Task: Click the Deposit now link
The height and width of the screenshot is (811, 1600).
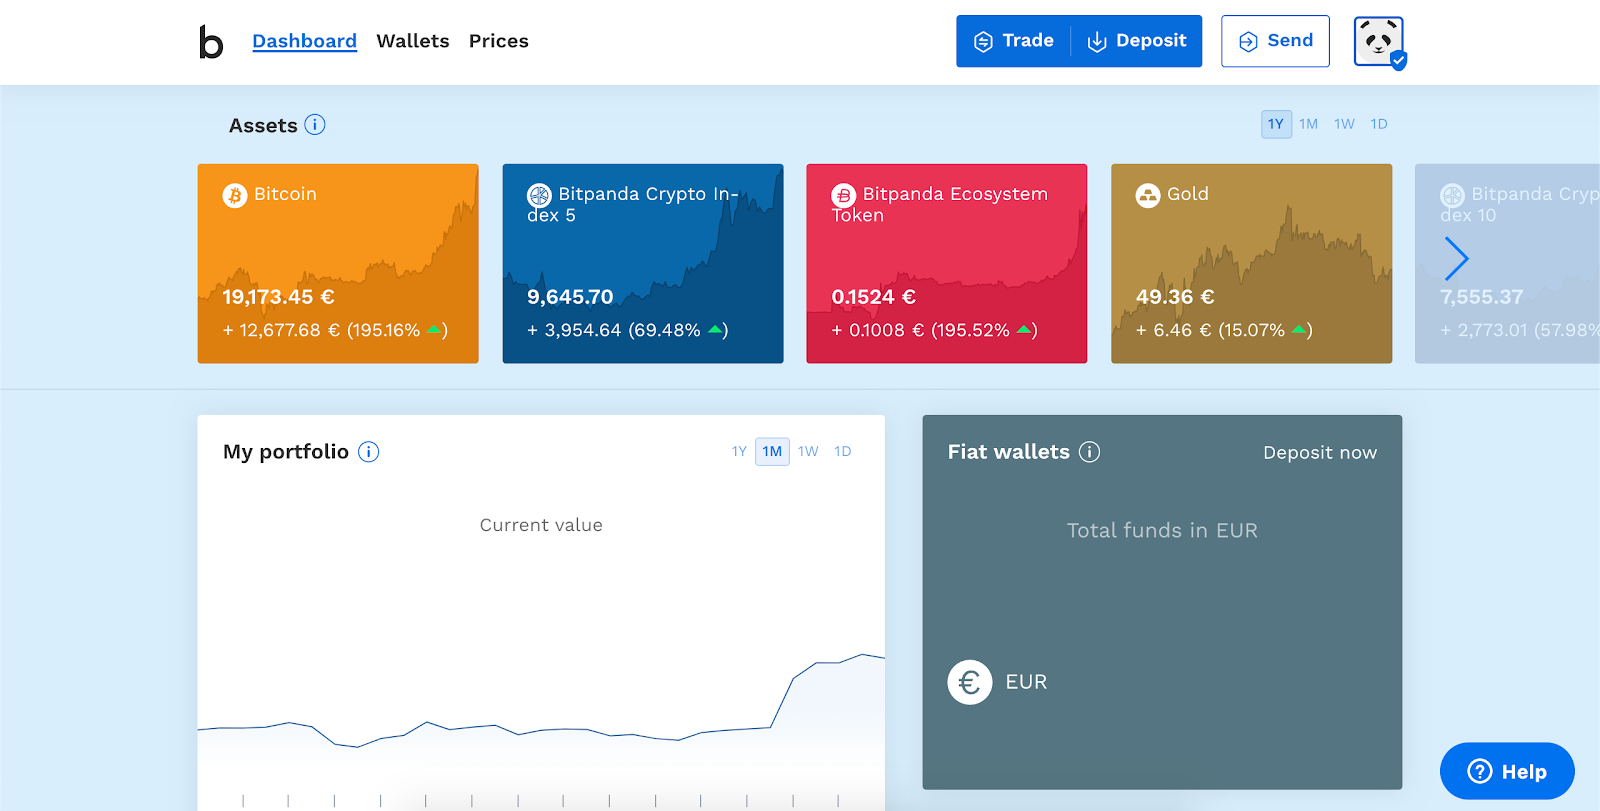Action: 1320,453
